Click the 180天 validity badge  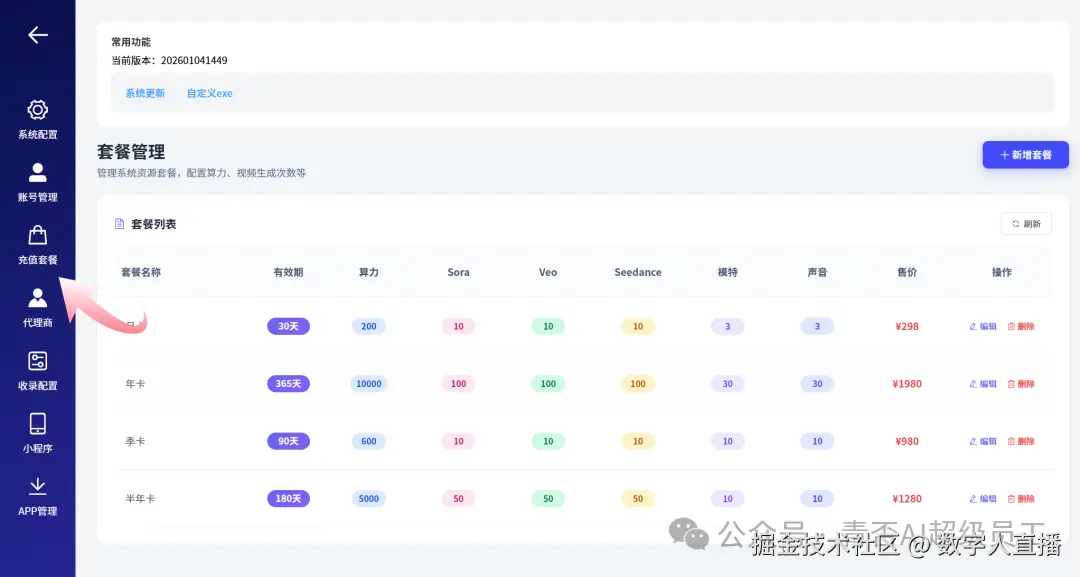288,499
